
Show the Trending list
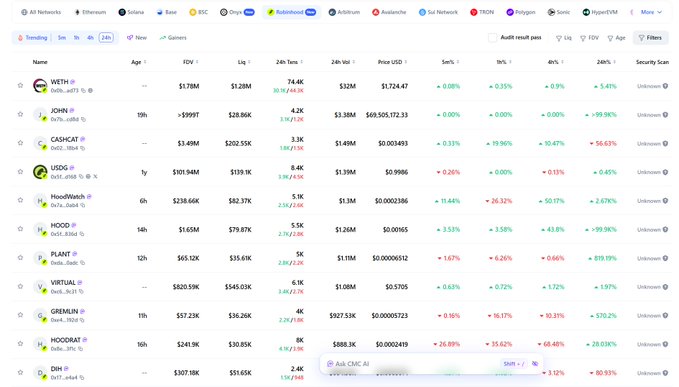32,38
